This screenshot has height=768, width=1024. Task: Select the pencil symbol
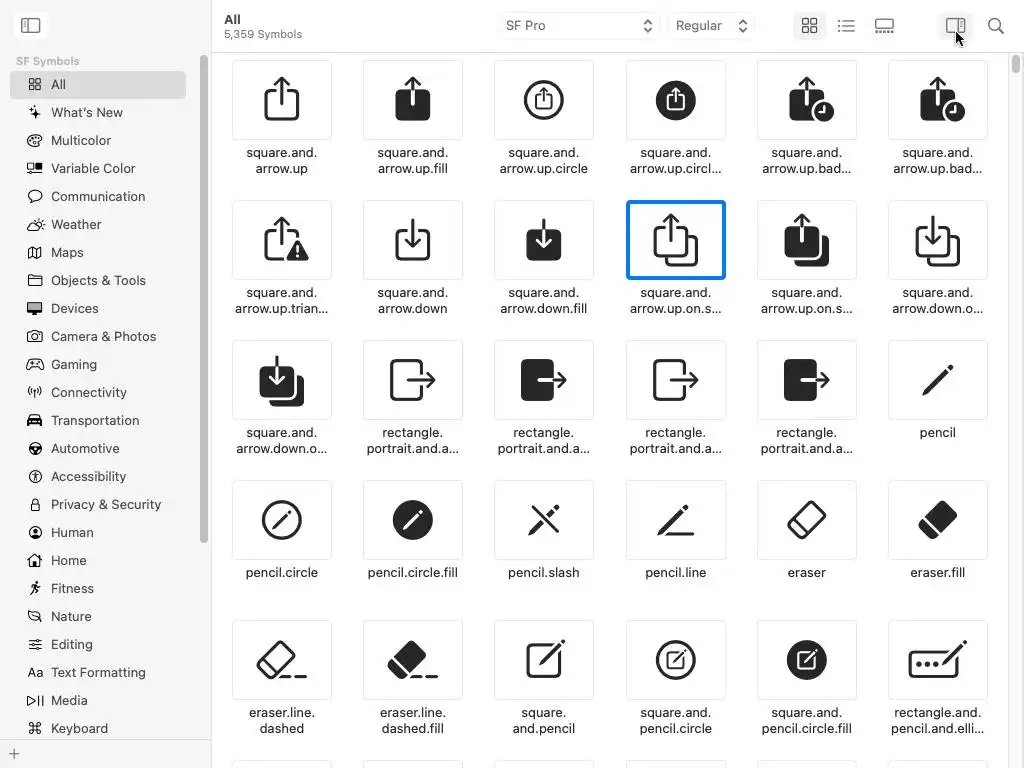tap(938, 380)
